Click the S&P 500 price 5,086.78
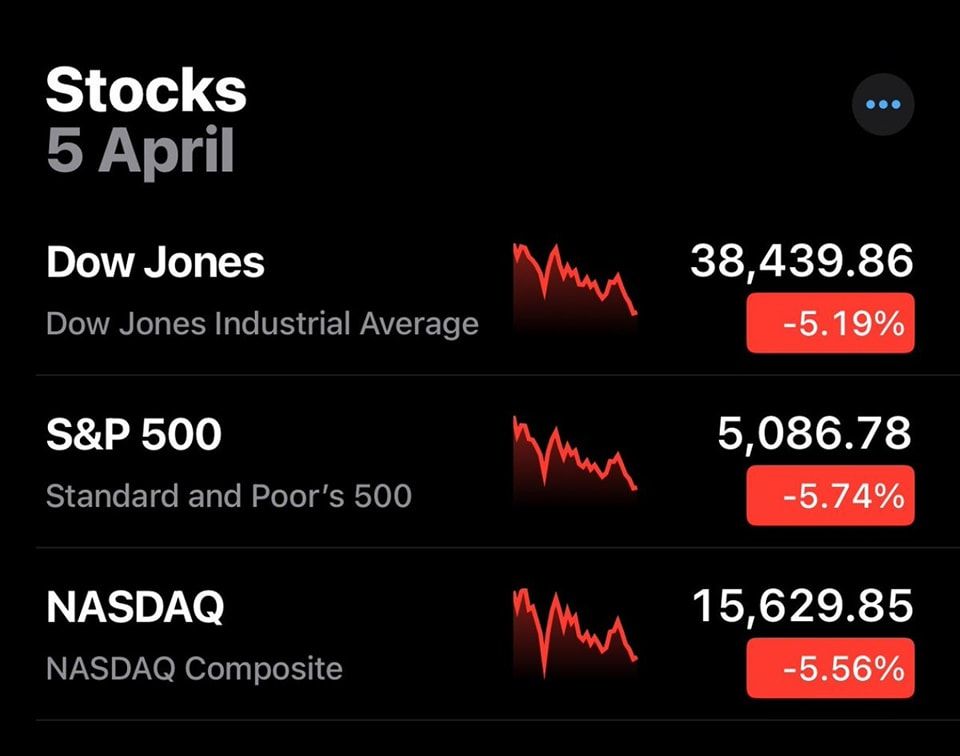960x756 pixels. pos(814,434)
